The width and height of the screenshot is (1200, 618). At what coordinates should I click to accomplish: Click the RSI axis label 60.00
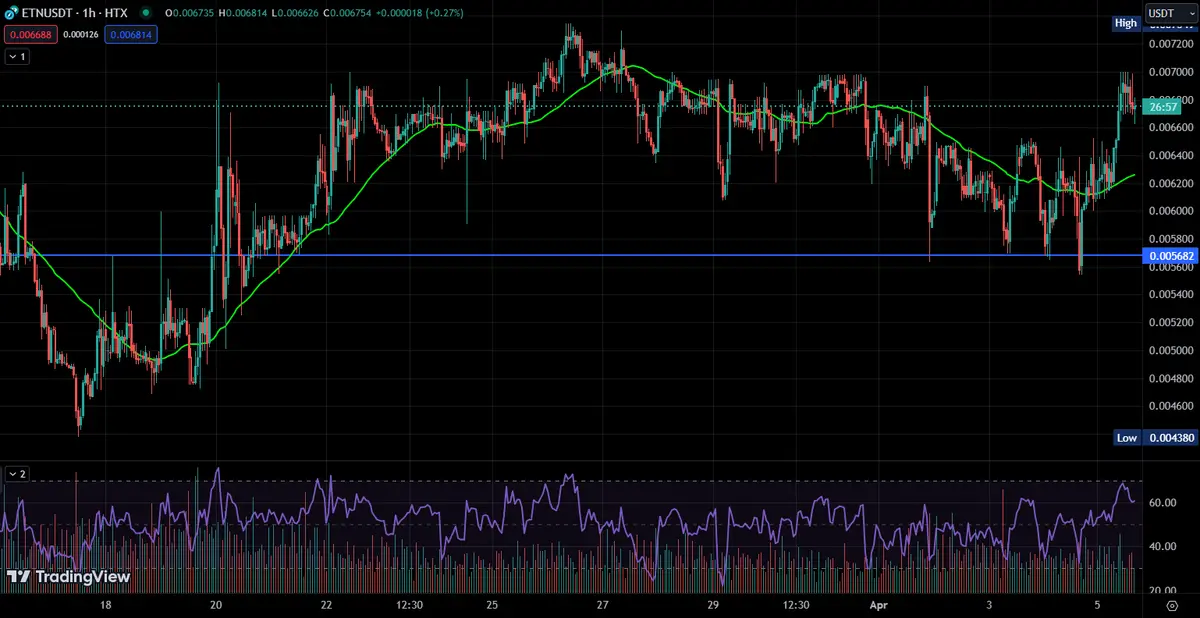tap(1163, 503)
